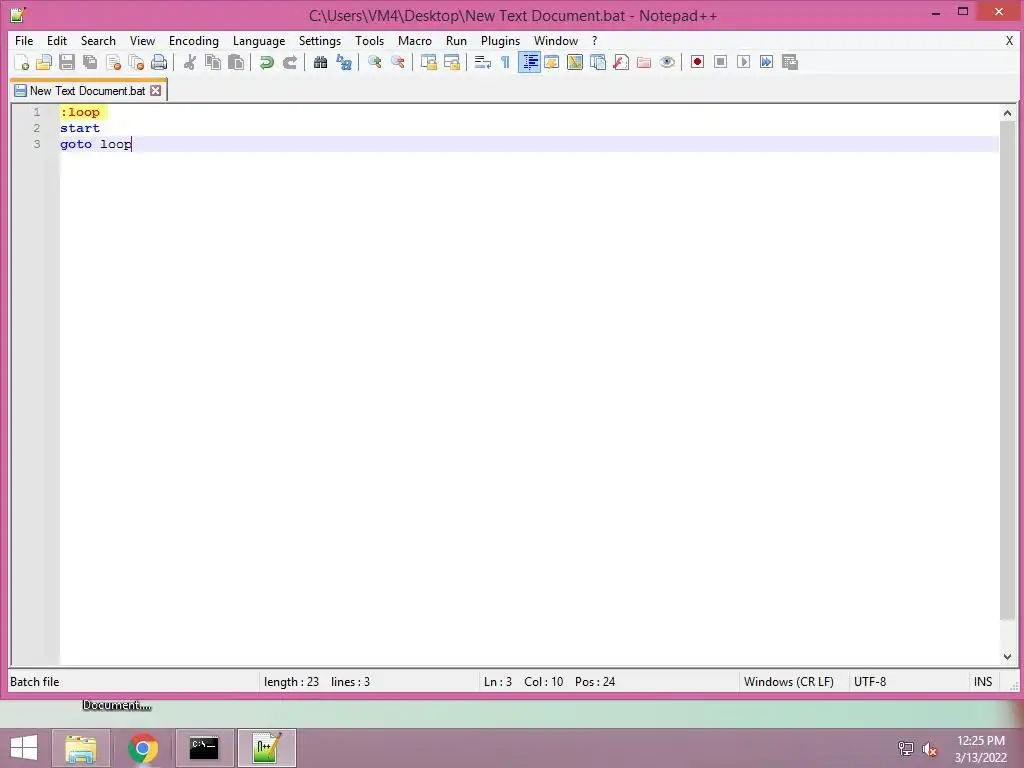1024x768 pixels.
Task: Click line number 2 in the margin
Action: (37, 128)
